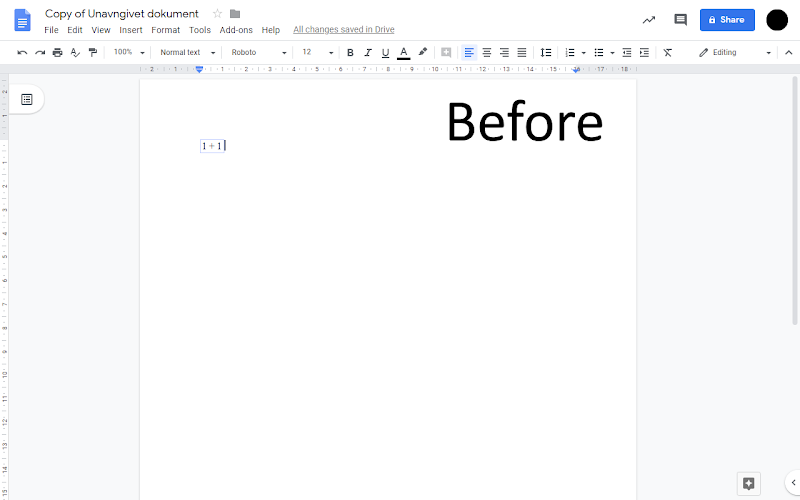The width and height of the screenshot is (800, 500).
Task: Open the comment history
Action: point(680,20)
